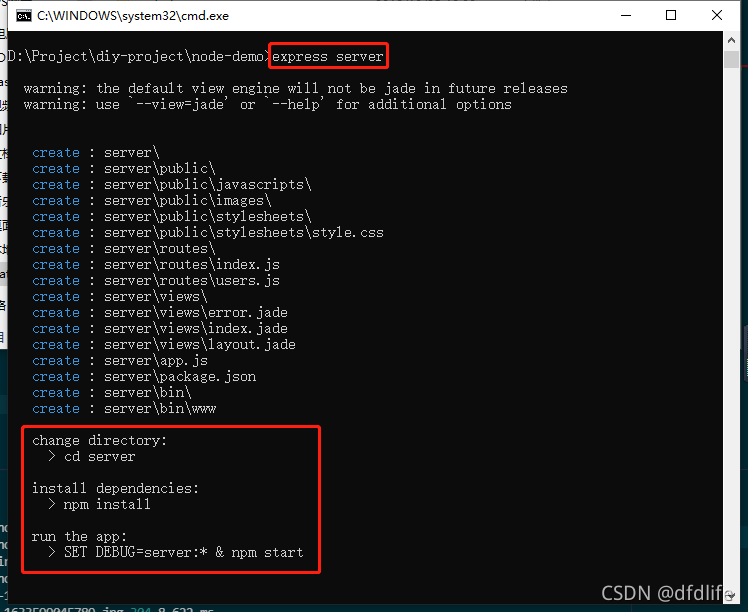Click the line ending with layout.jade

click(164, 345)
